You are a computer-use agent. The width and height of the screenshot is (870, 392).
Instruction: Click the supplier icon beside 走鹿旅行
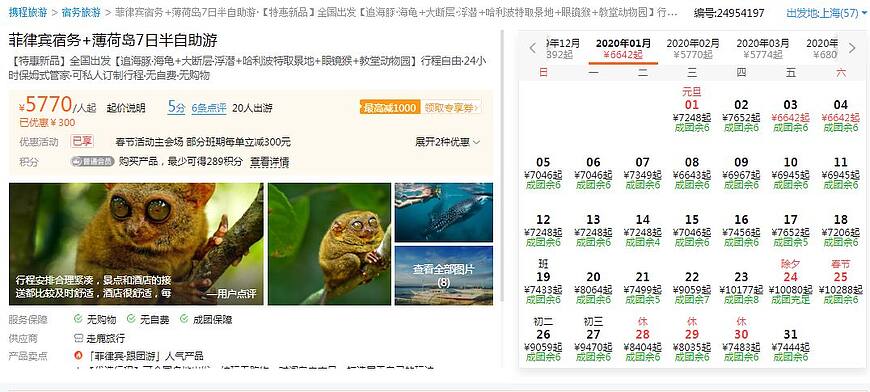(78, 338)
